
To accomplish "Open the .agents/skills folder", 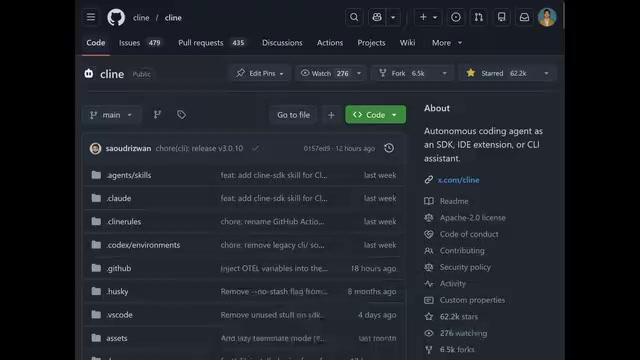I will click(129, 175).
